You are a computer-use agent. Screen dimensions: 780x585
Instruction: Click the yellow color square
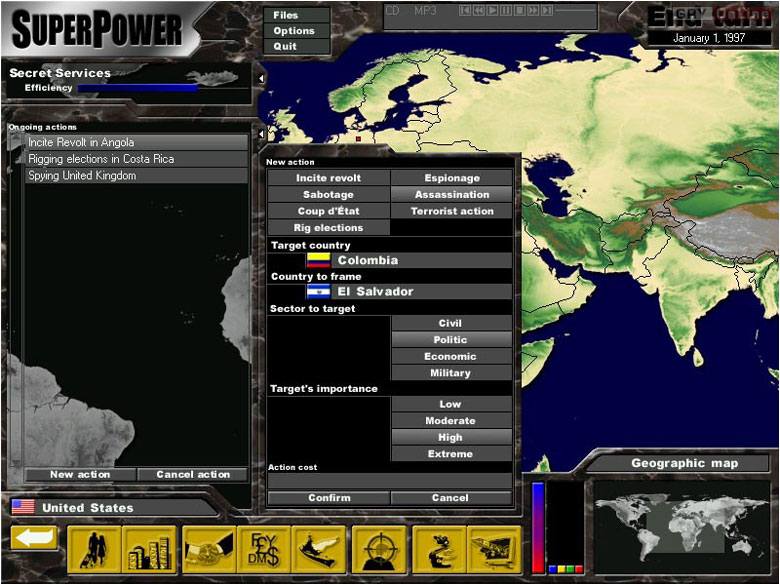tap(561, 569)
